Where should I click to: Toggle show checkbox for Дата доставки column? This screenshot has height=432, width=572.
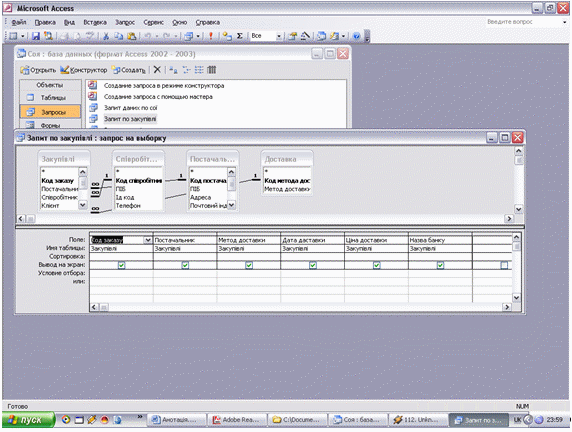click(x=313, y=265)
